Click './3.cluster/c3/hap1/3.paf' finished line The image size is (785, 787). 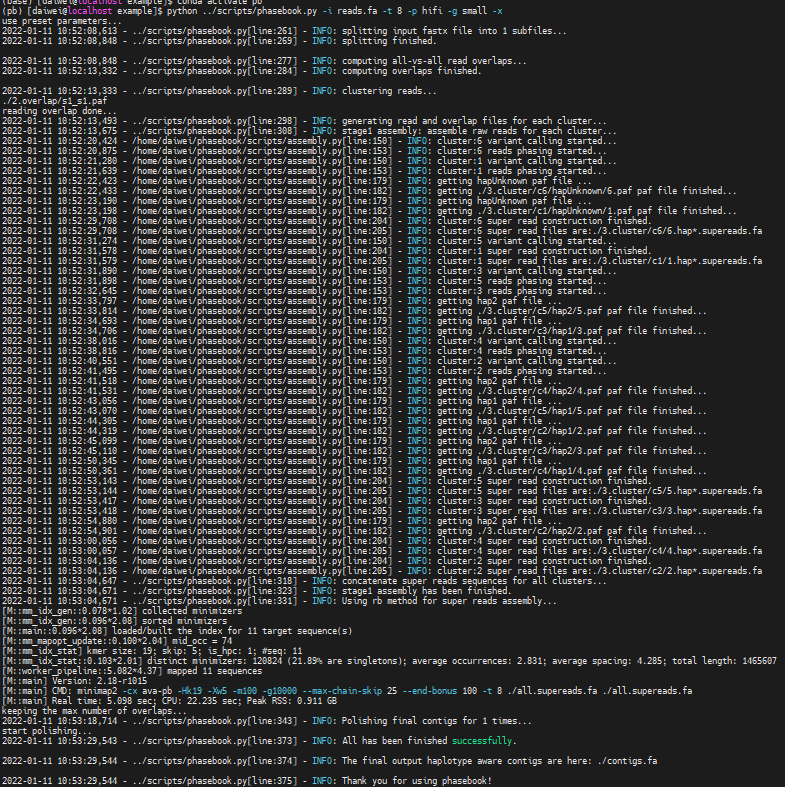coord(354,332)
